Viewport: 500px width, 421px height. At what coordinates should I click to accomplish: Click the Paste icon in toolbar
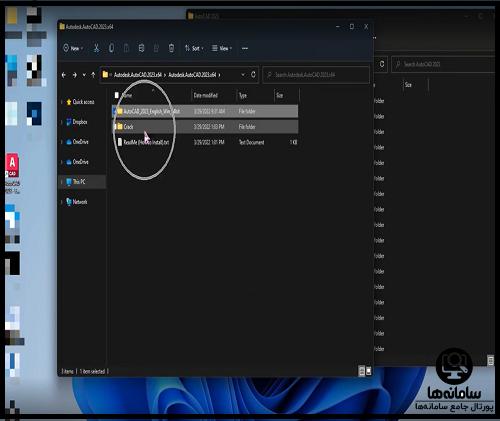[x=126, y=48]
